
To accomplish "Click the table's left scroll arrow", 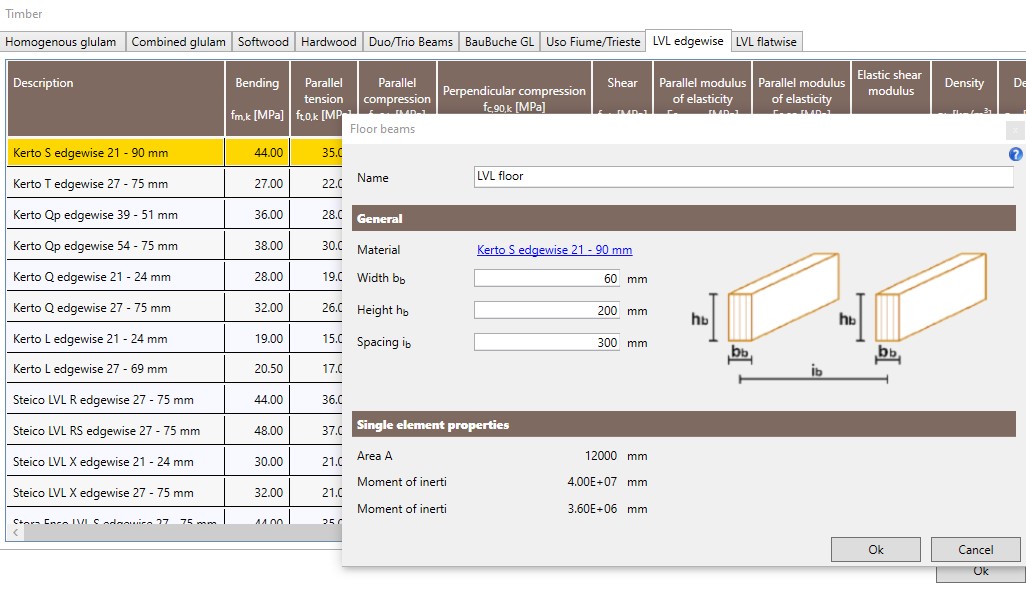I will (16, 533).
